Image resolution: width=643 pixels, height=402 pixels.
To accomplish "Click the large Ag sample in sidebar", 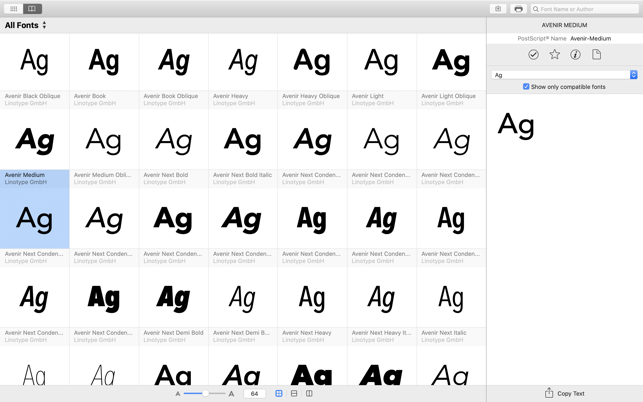I will pyautogui.click(x=516, y=125).
